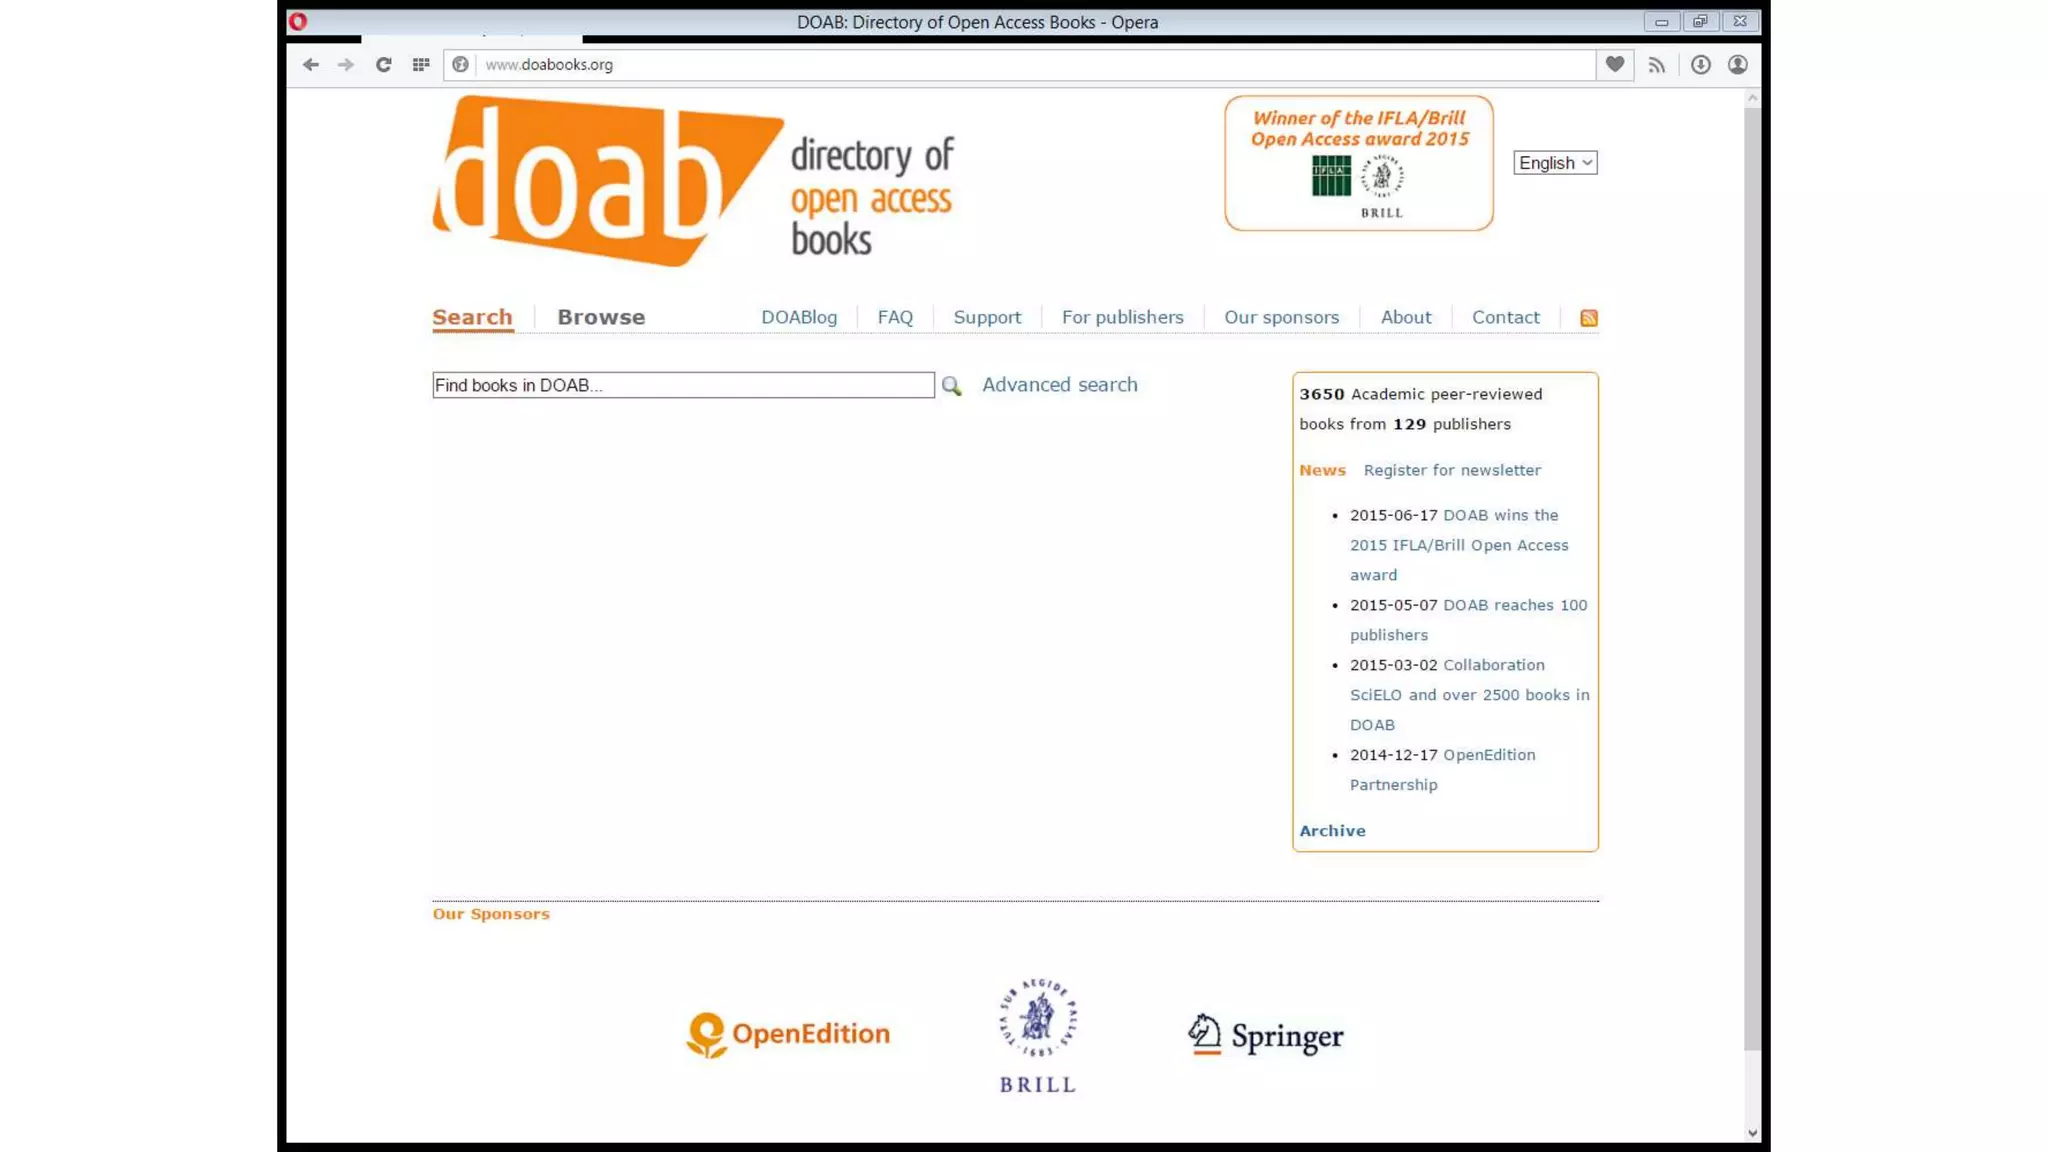Reload the page with refresh icon

[x=383, y=65]
